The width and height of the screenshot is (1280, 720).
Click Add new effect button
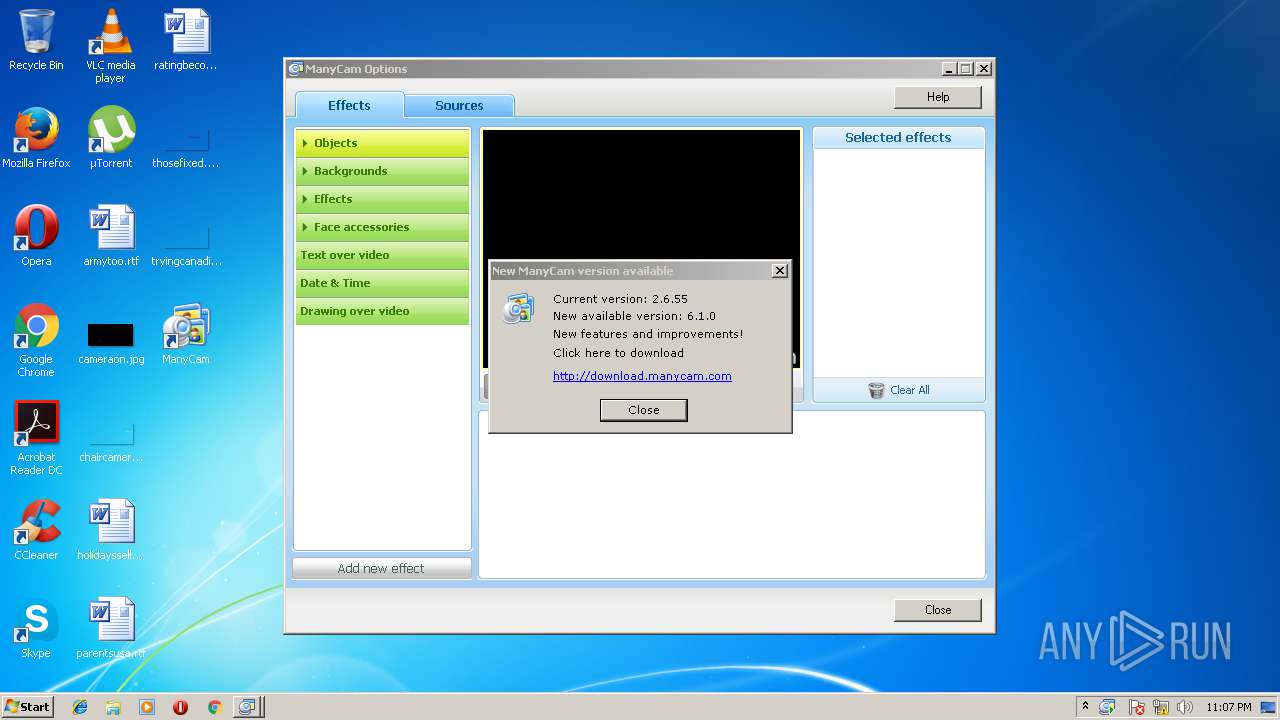(x=381, y=568)
